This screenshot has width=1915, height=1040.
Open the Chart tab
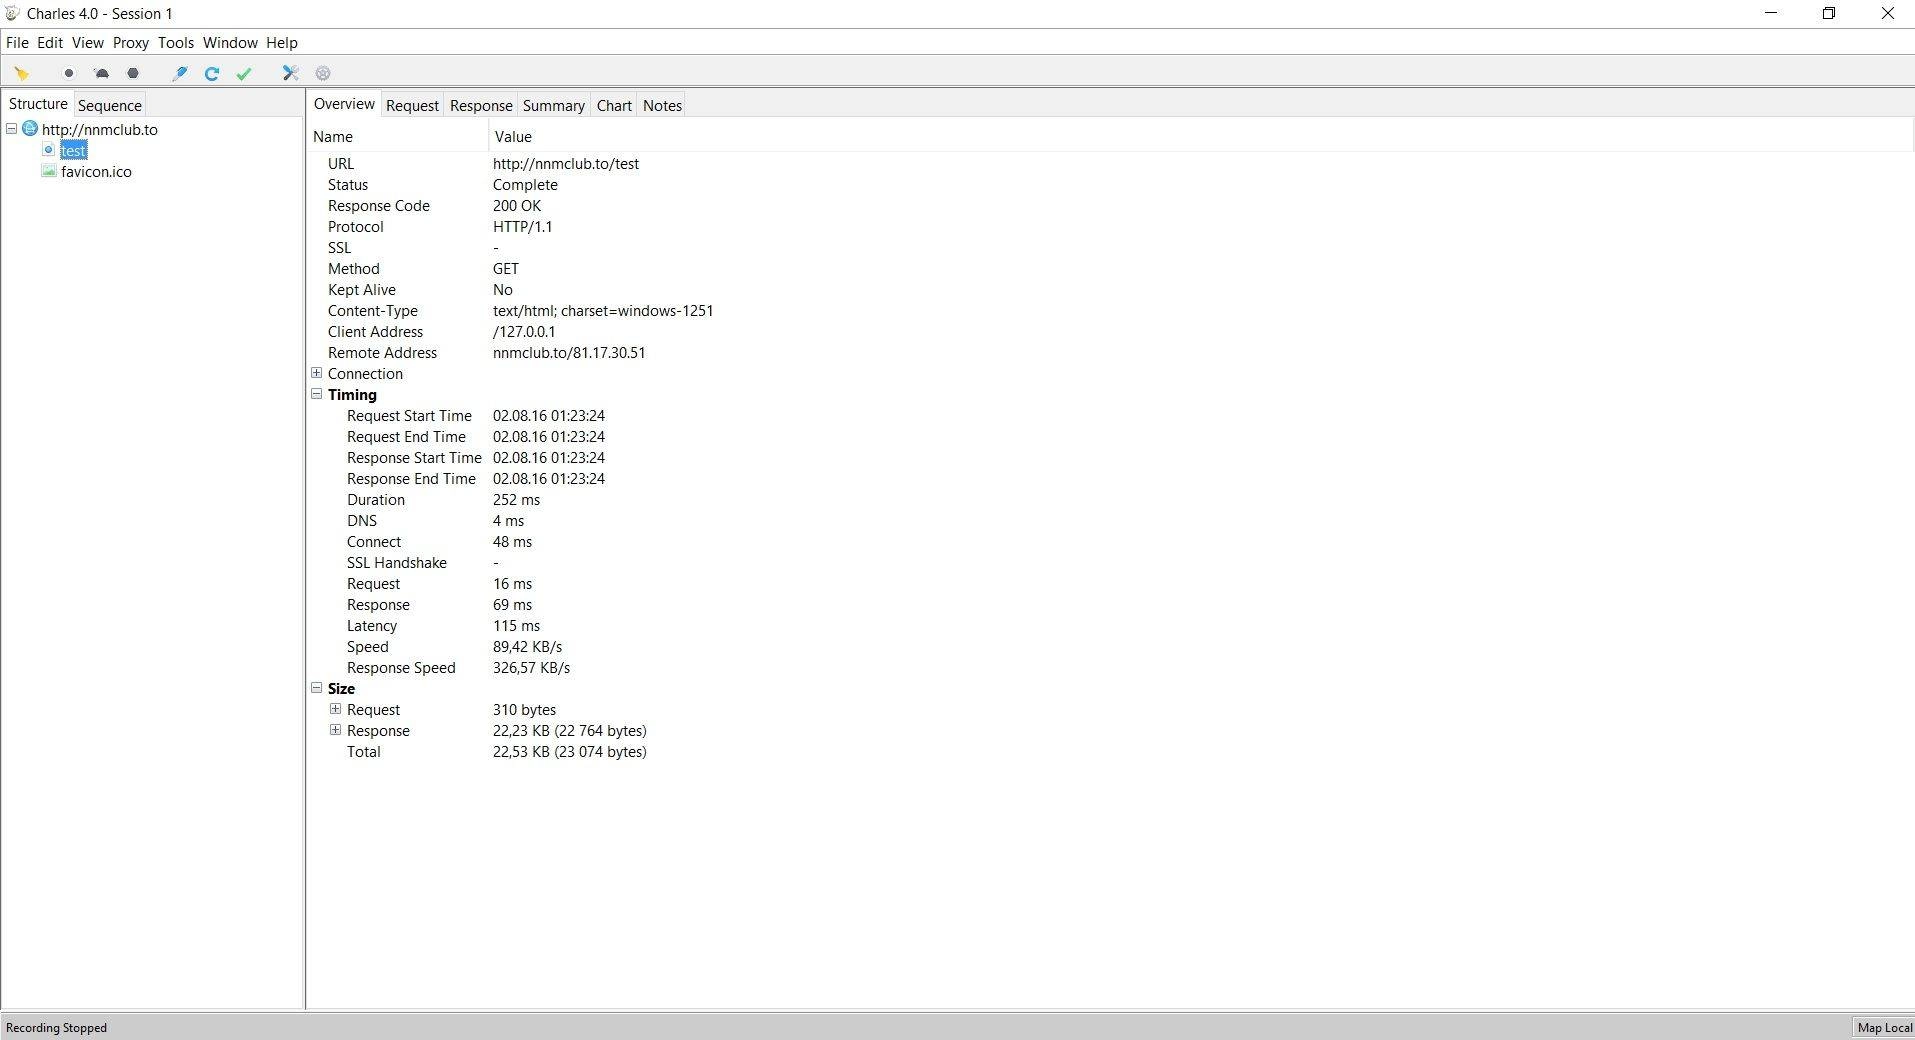click(614, 105)
